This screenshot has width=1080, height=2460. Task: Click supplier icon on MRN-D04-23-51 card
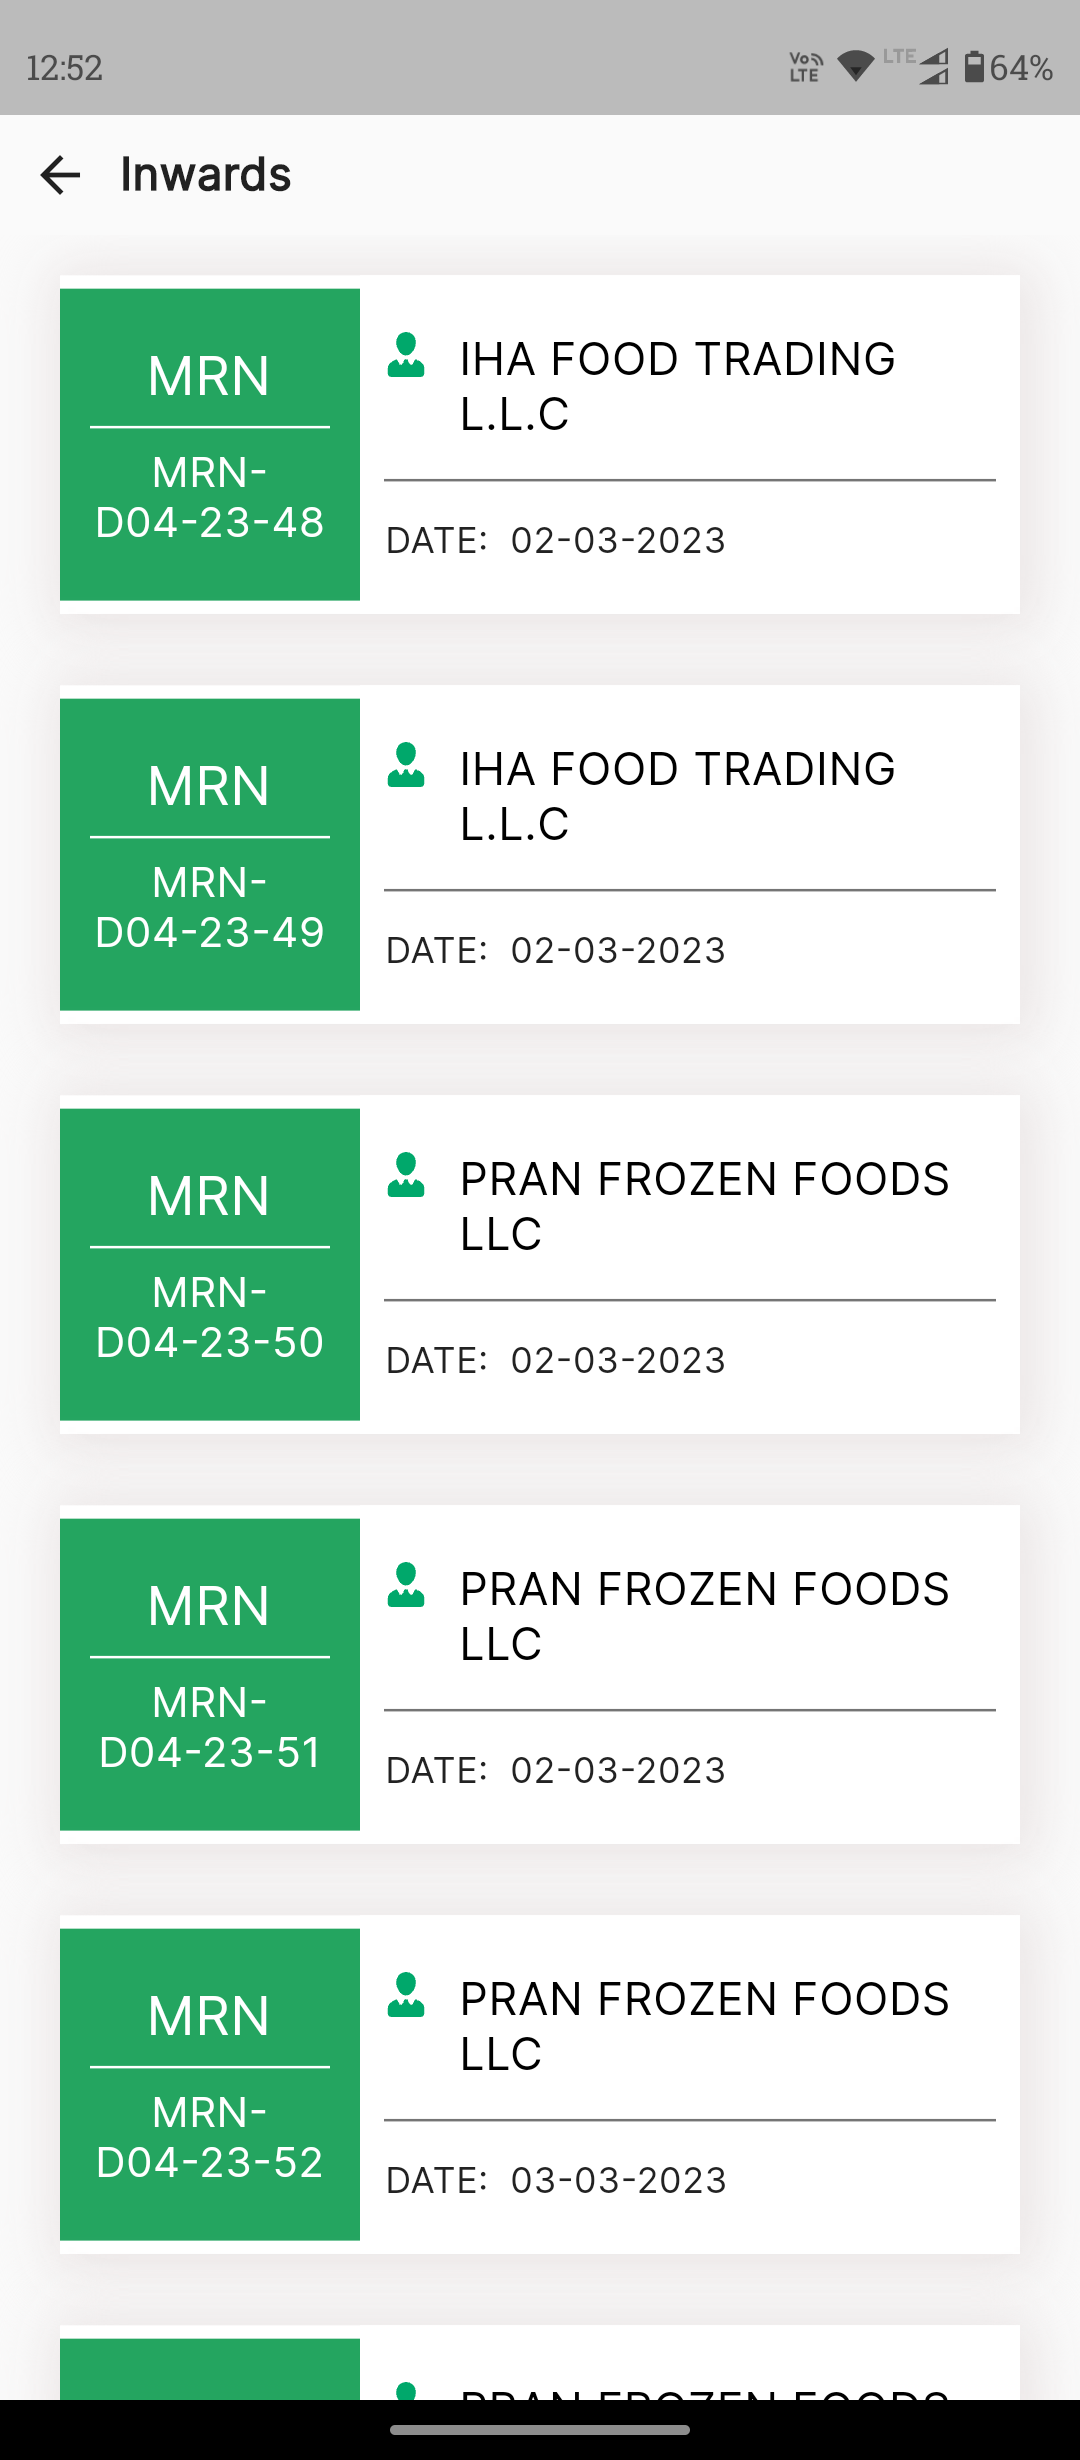[406, 1586]
